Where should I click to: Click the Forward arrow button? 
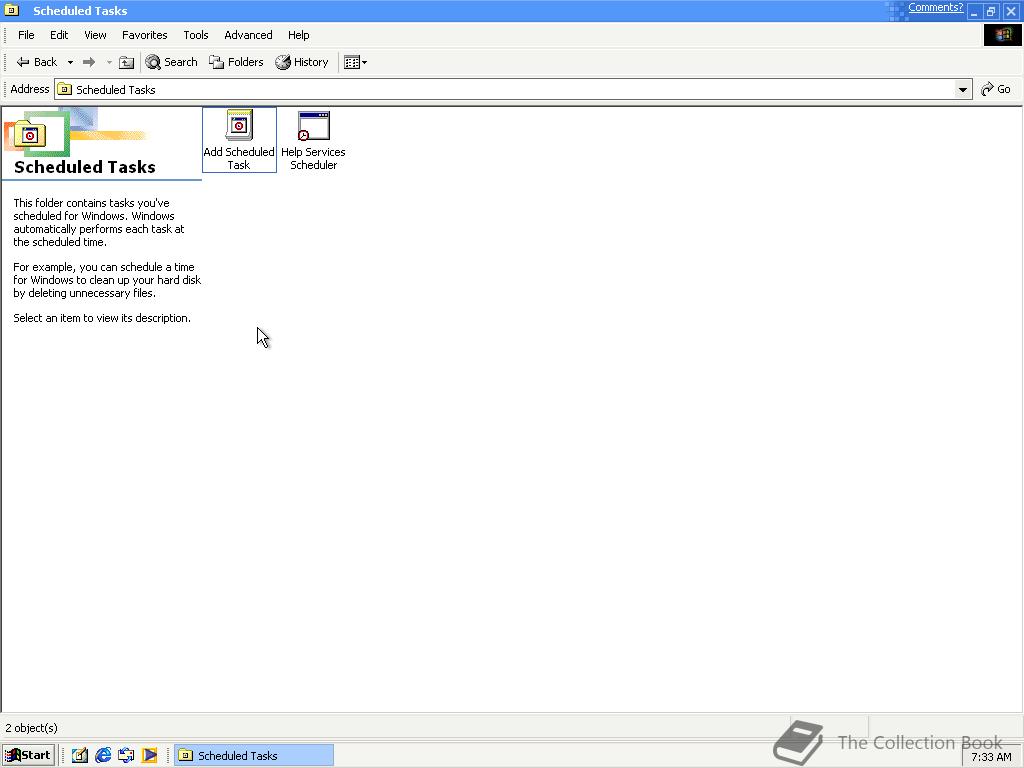pos(89,62)
